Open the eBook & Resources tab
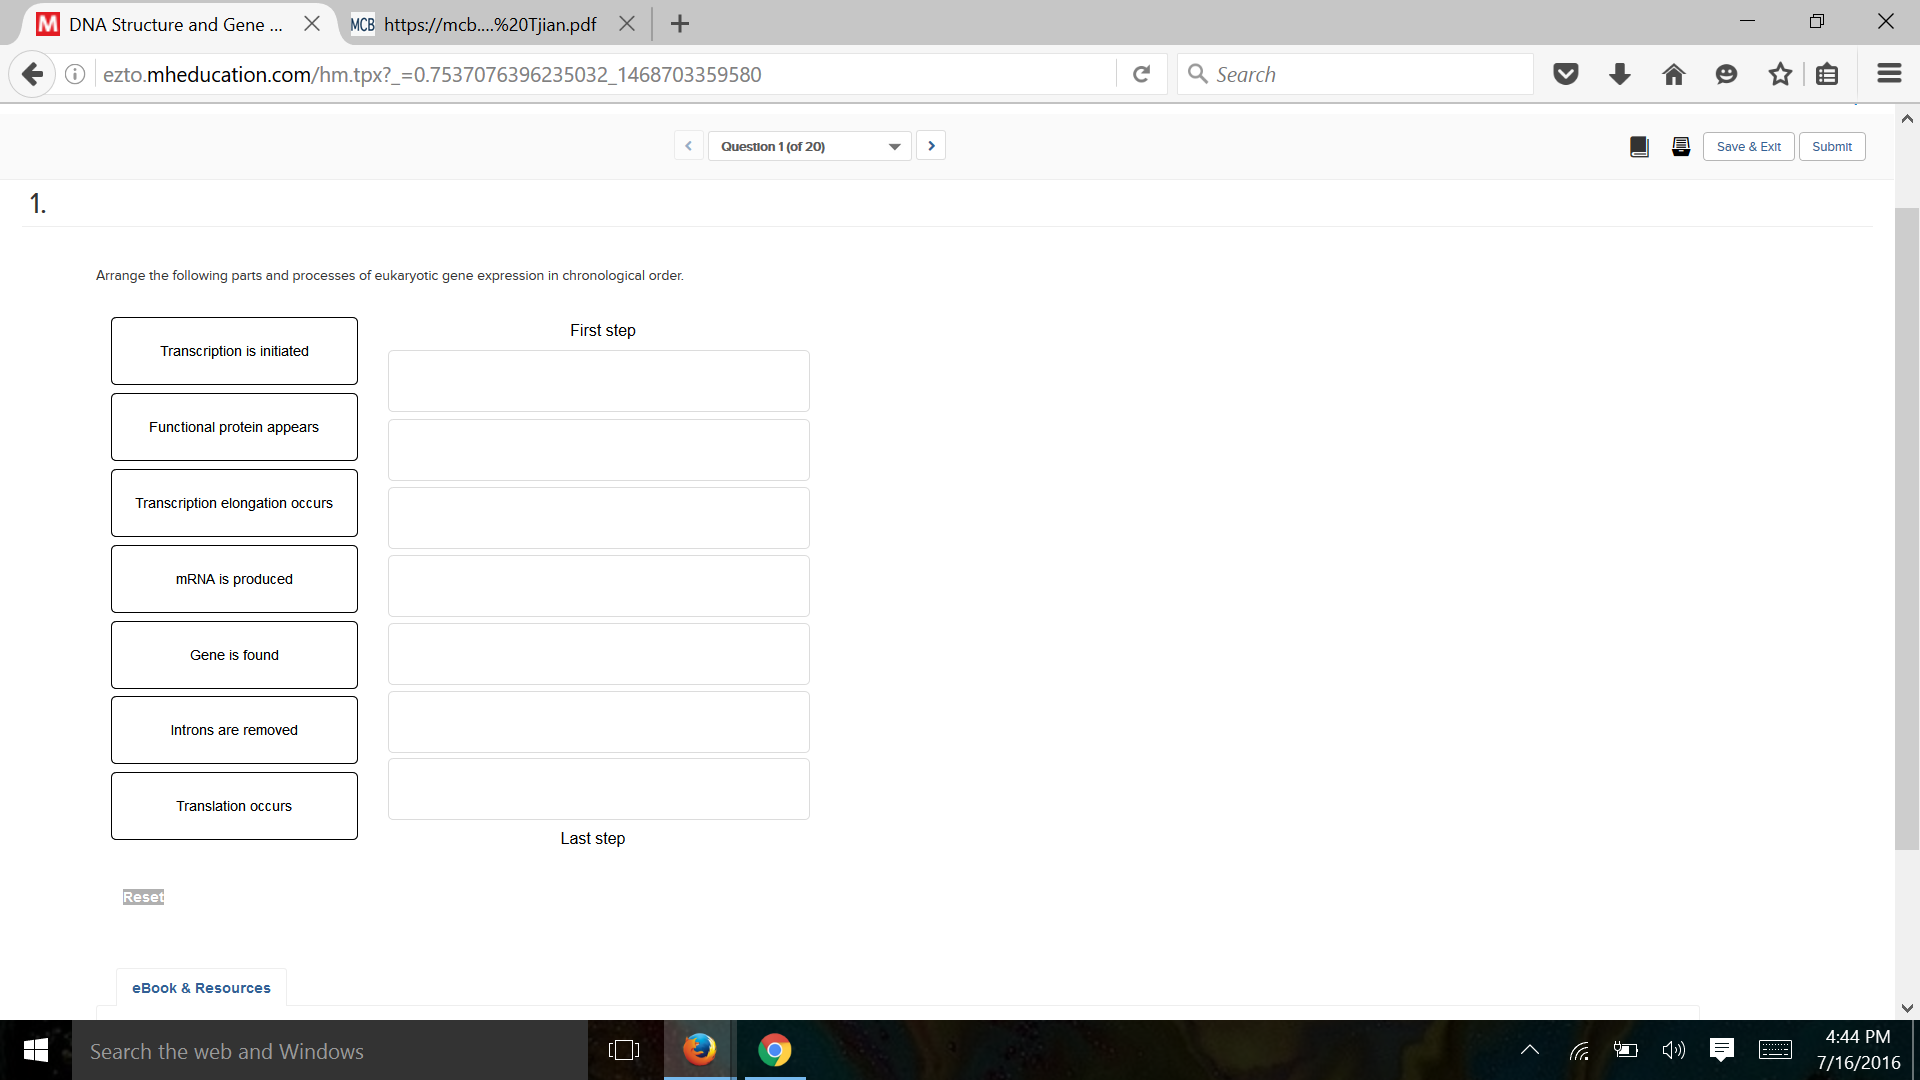Image resolution: width=1920 pixels, height=1080 pixels. (x=201, y=988)
